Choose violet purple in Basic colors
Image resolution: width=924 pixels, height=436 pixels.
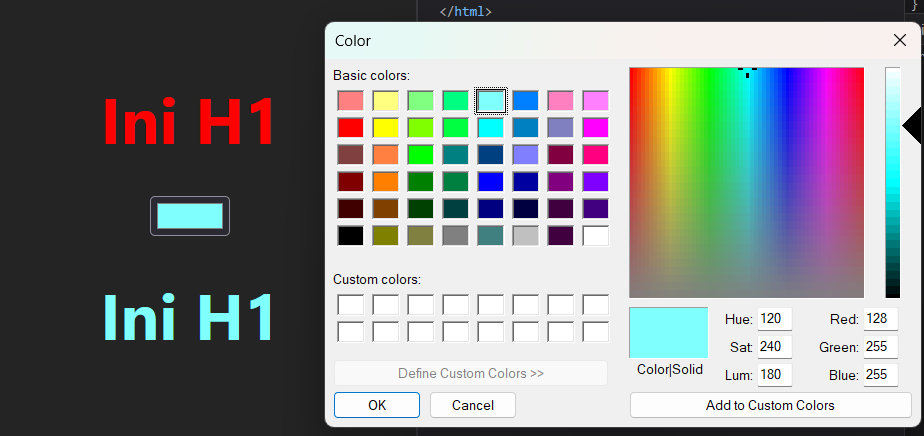click(596, 181)
